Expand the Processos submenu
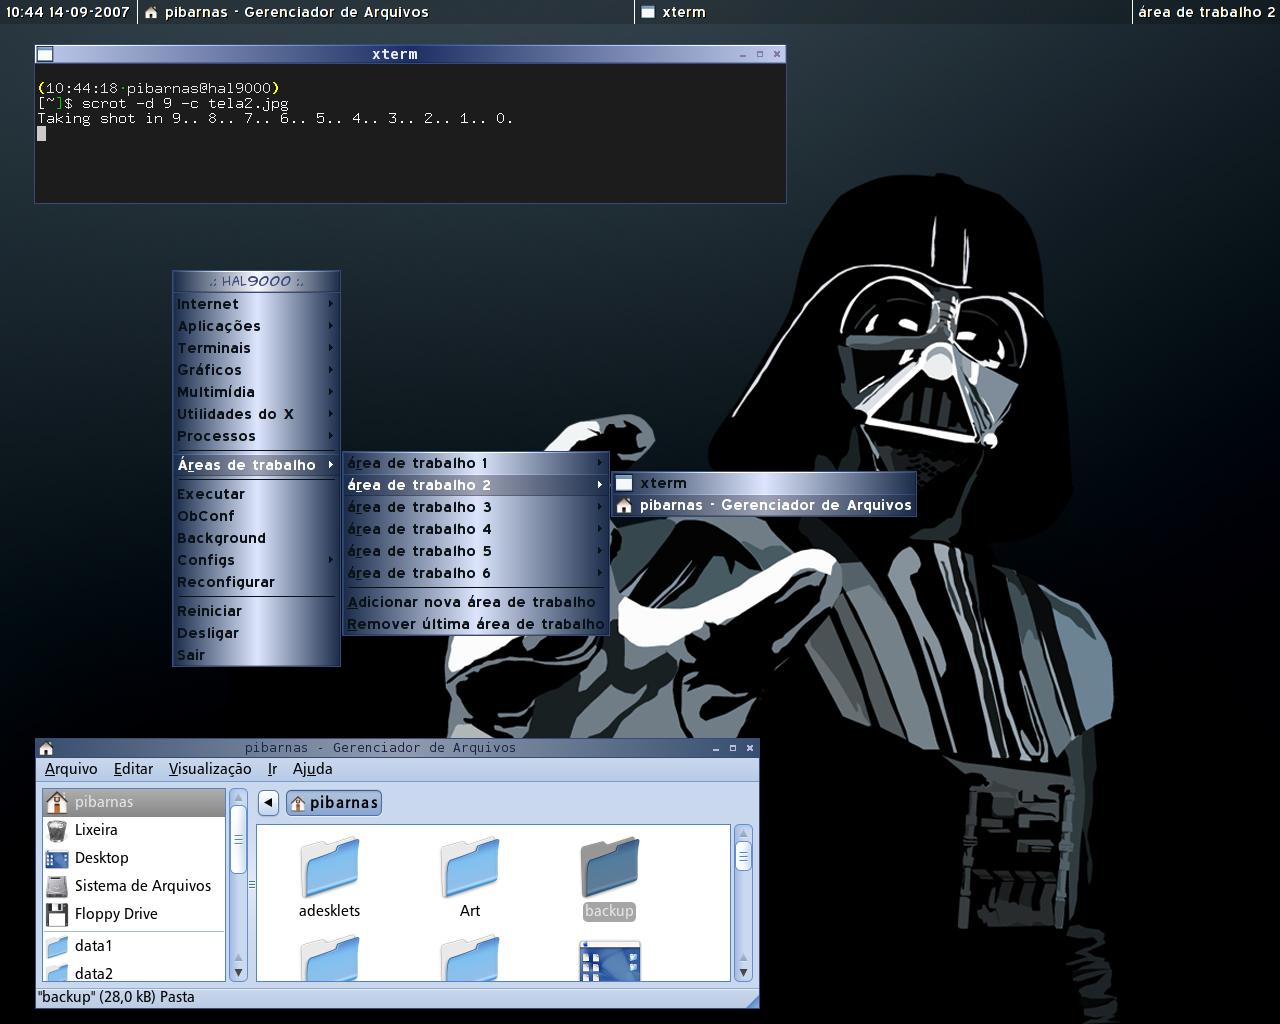 [256, 436]
